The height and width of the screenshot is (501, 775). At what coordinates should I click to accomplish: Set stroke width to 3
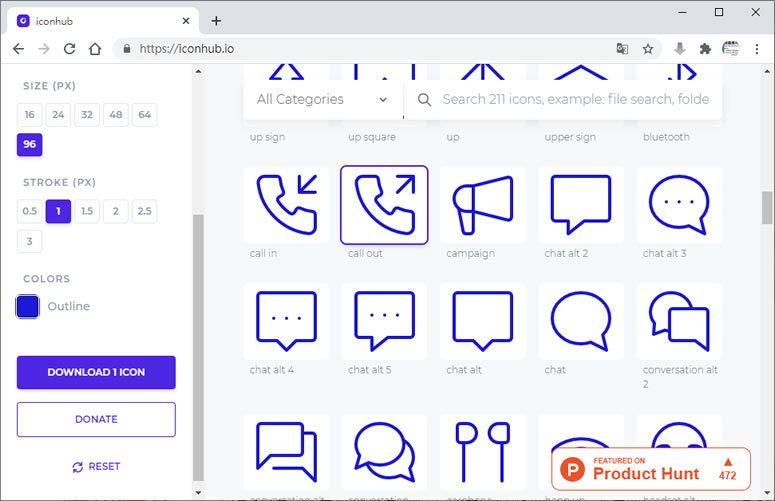click(x=30, y=242)
